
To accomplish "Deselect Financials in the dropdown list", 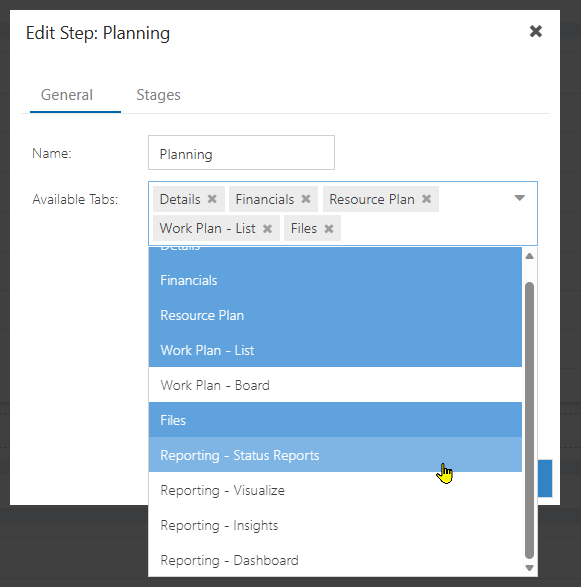I will 335,280.
